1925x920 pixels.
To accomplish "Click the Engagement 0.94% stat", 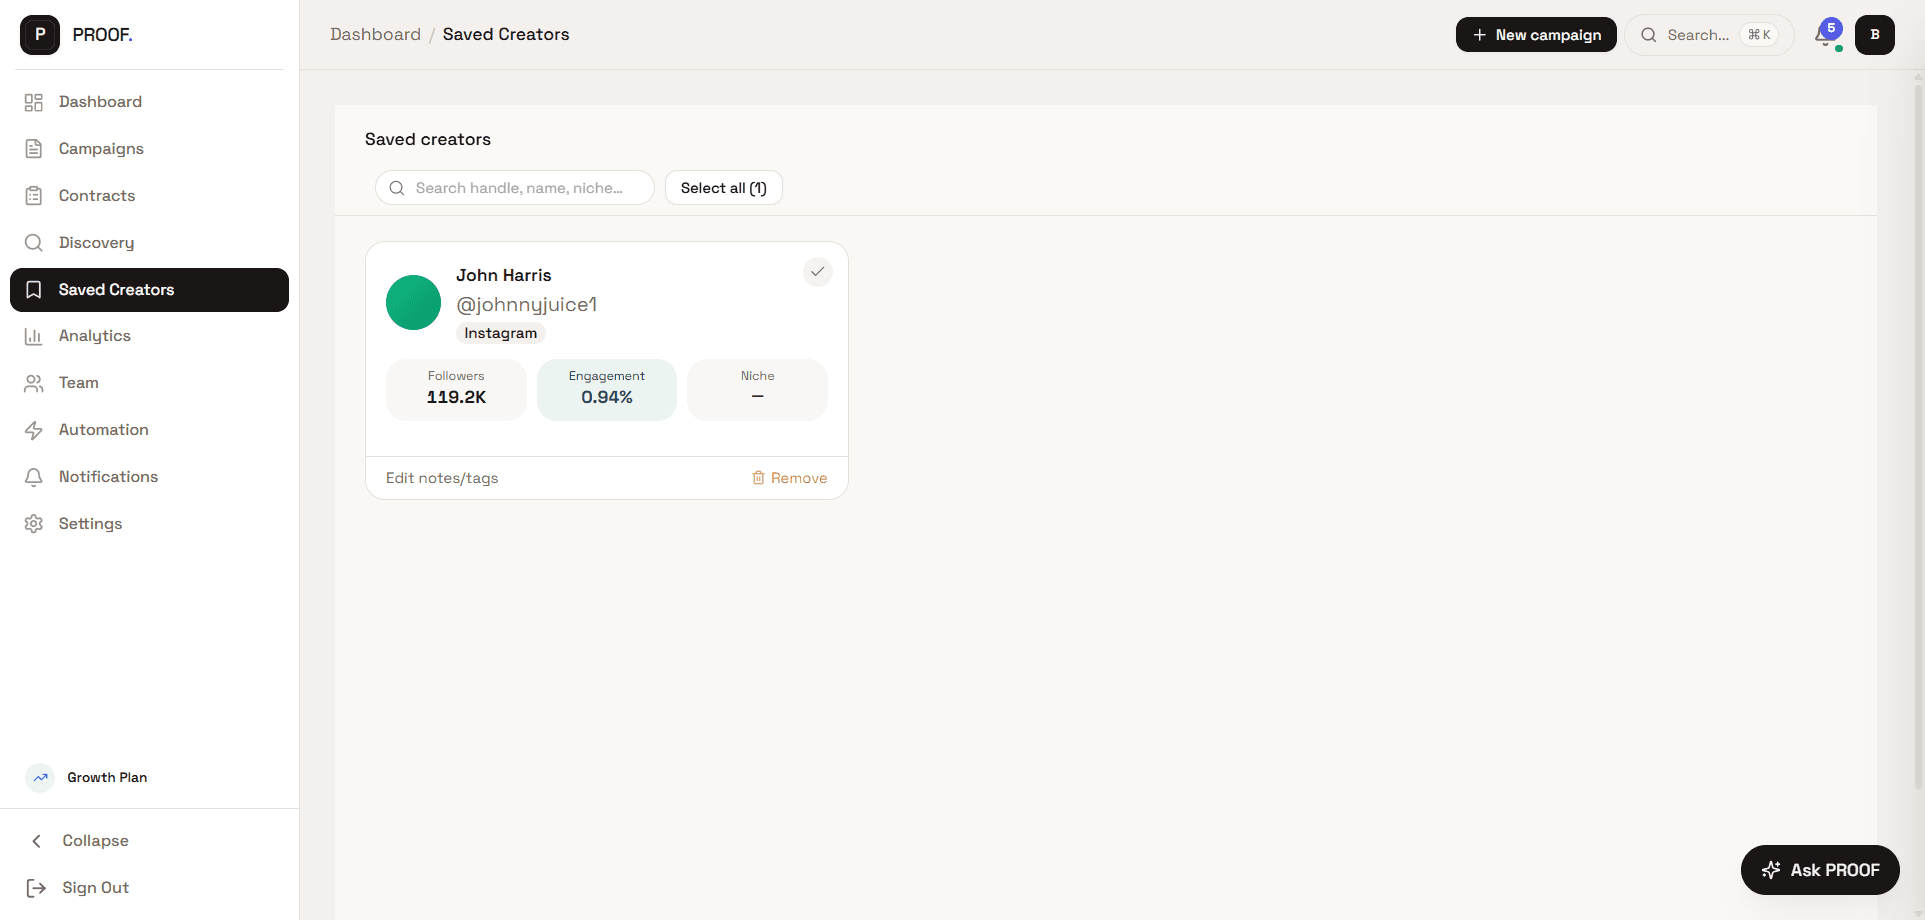I will pyautogui.click(x=607, y=390).
